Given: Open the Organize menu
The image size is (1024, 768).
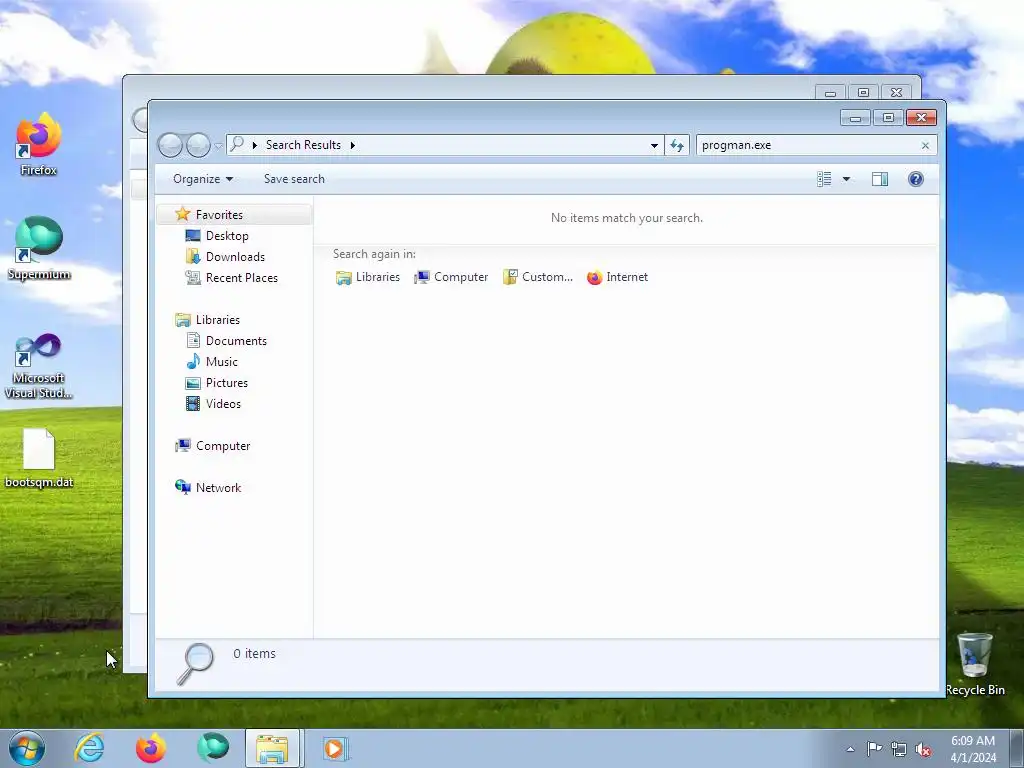Looking at the screenshot, I should tap(202, 179).
